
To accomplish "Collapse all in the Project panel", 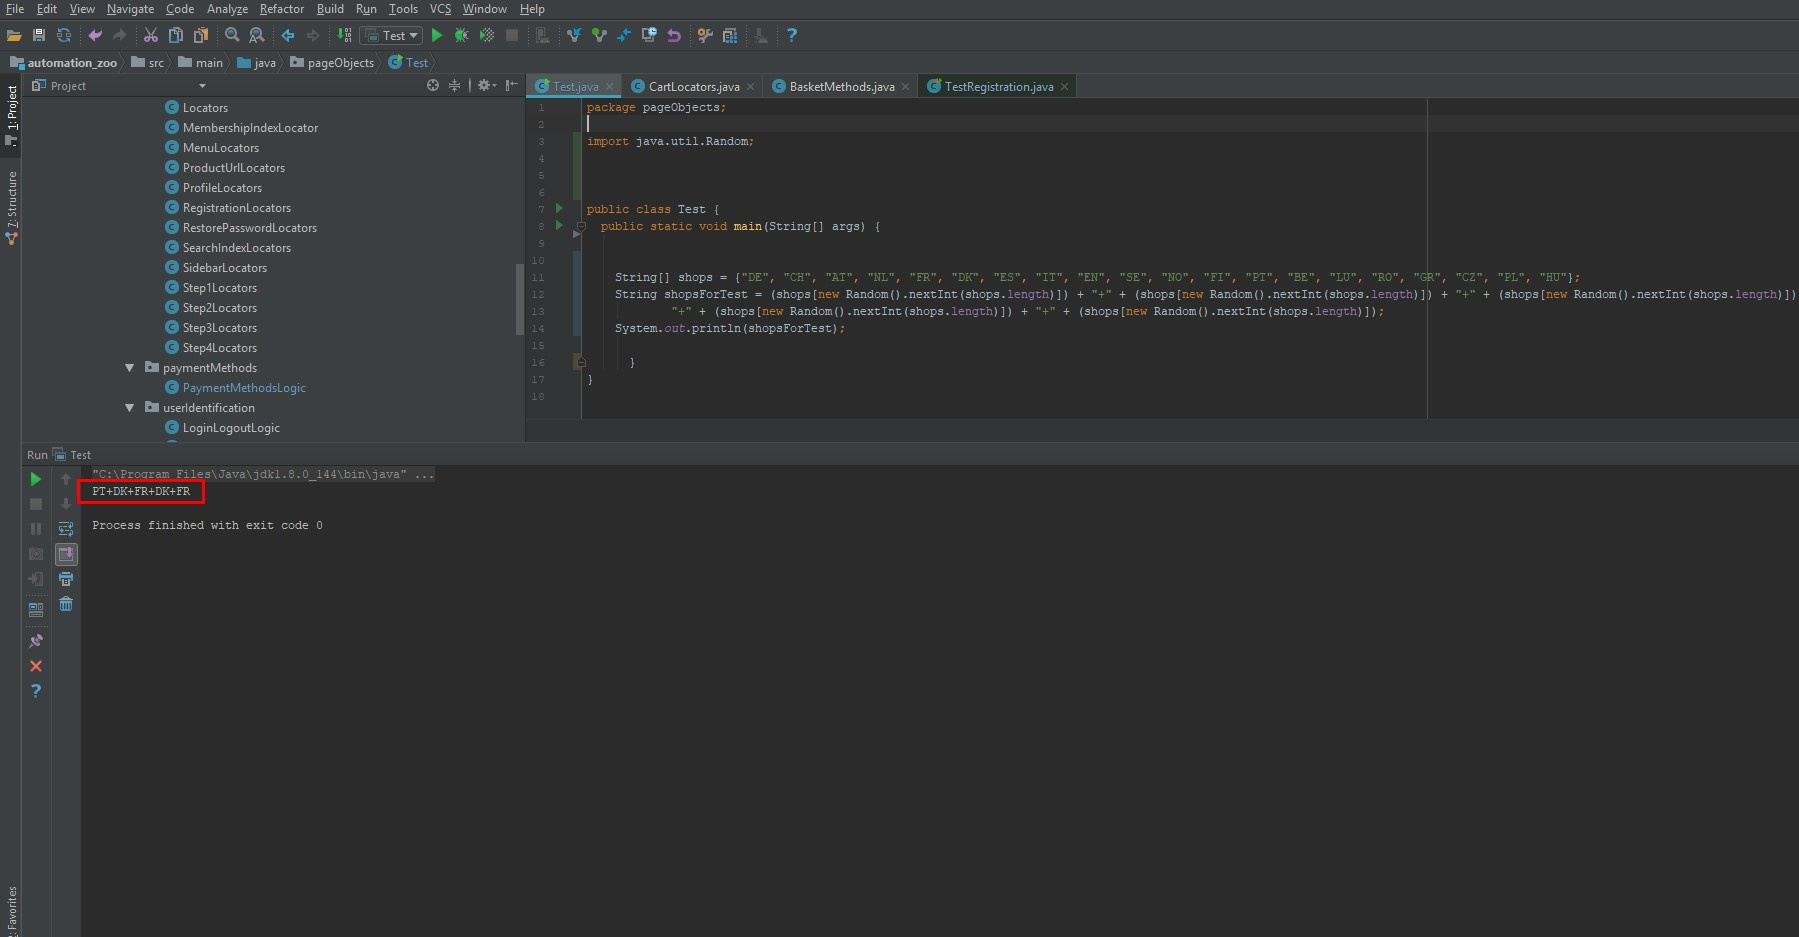I will click(x=455, y=85).
